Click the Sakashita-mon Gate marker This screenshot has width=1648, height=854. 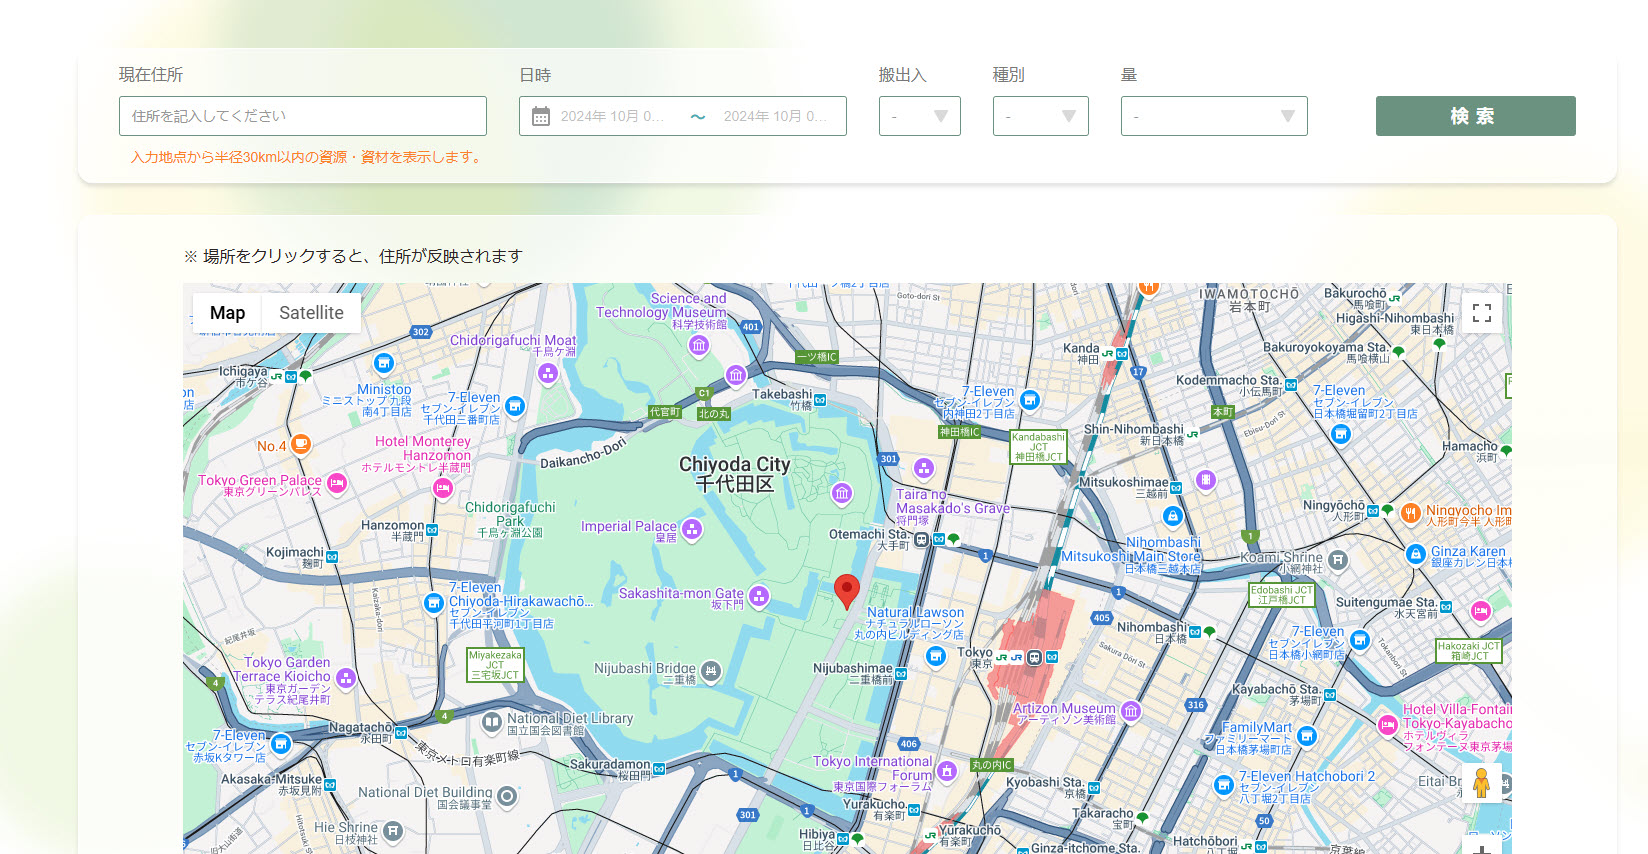(x=759, y=596)
